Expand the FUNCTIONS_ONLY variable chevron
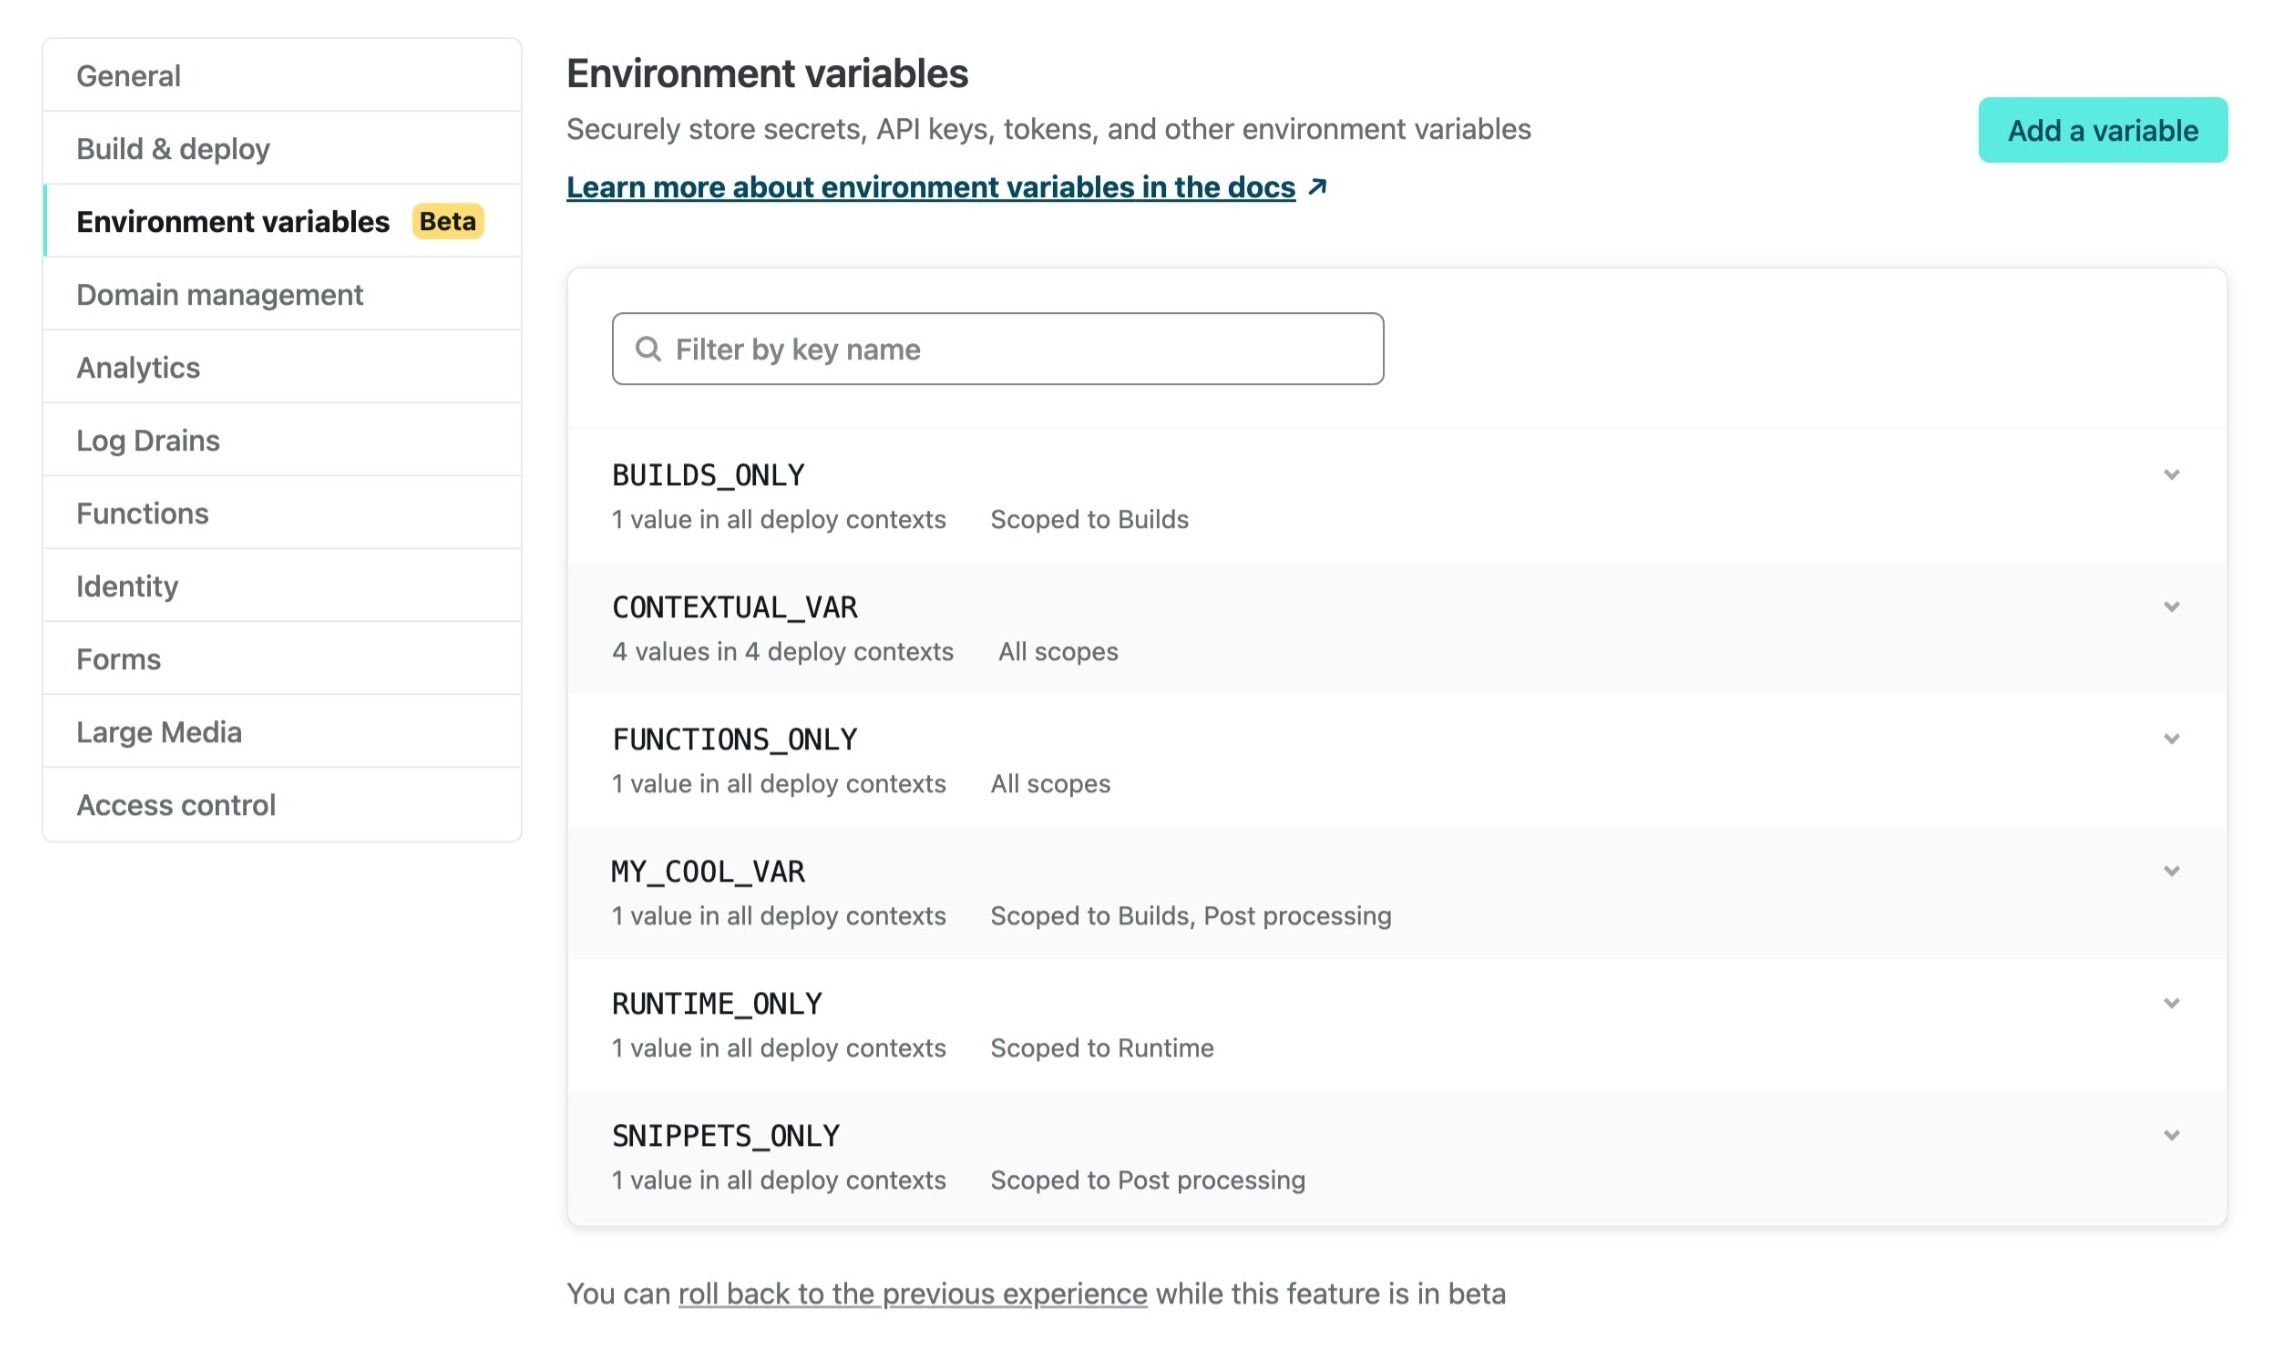The height and width of the screenshot is (1356, 2275). pos(2171,739)
